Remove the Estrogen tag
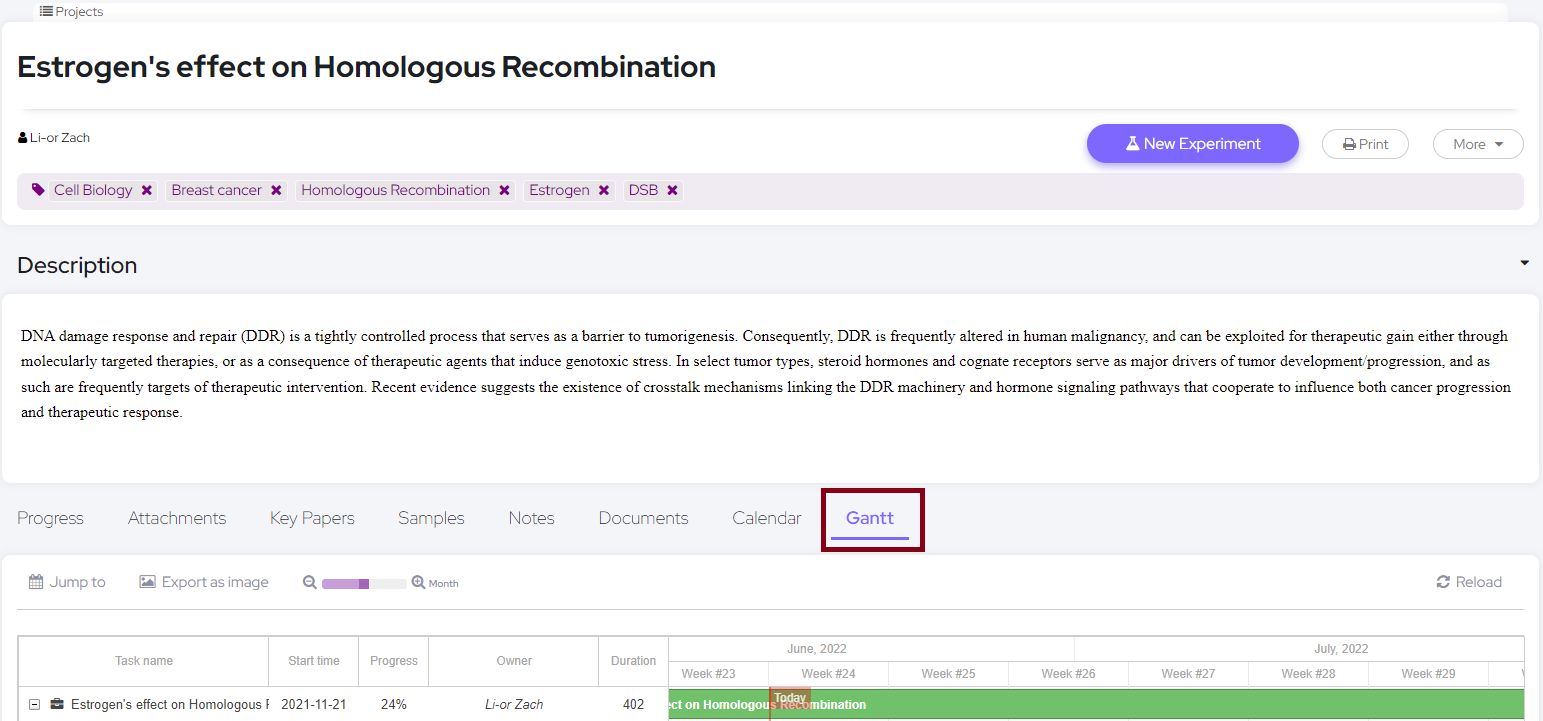The height and width of the screenshot is (721, 1543). (x=604, y=190)
